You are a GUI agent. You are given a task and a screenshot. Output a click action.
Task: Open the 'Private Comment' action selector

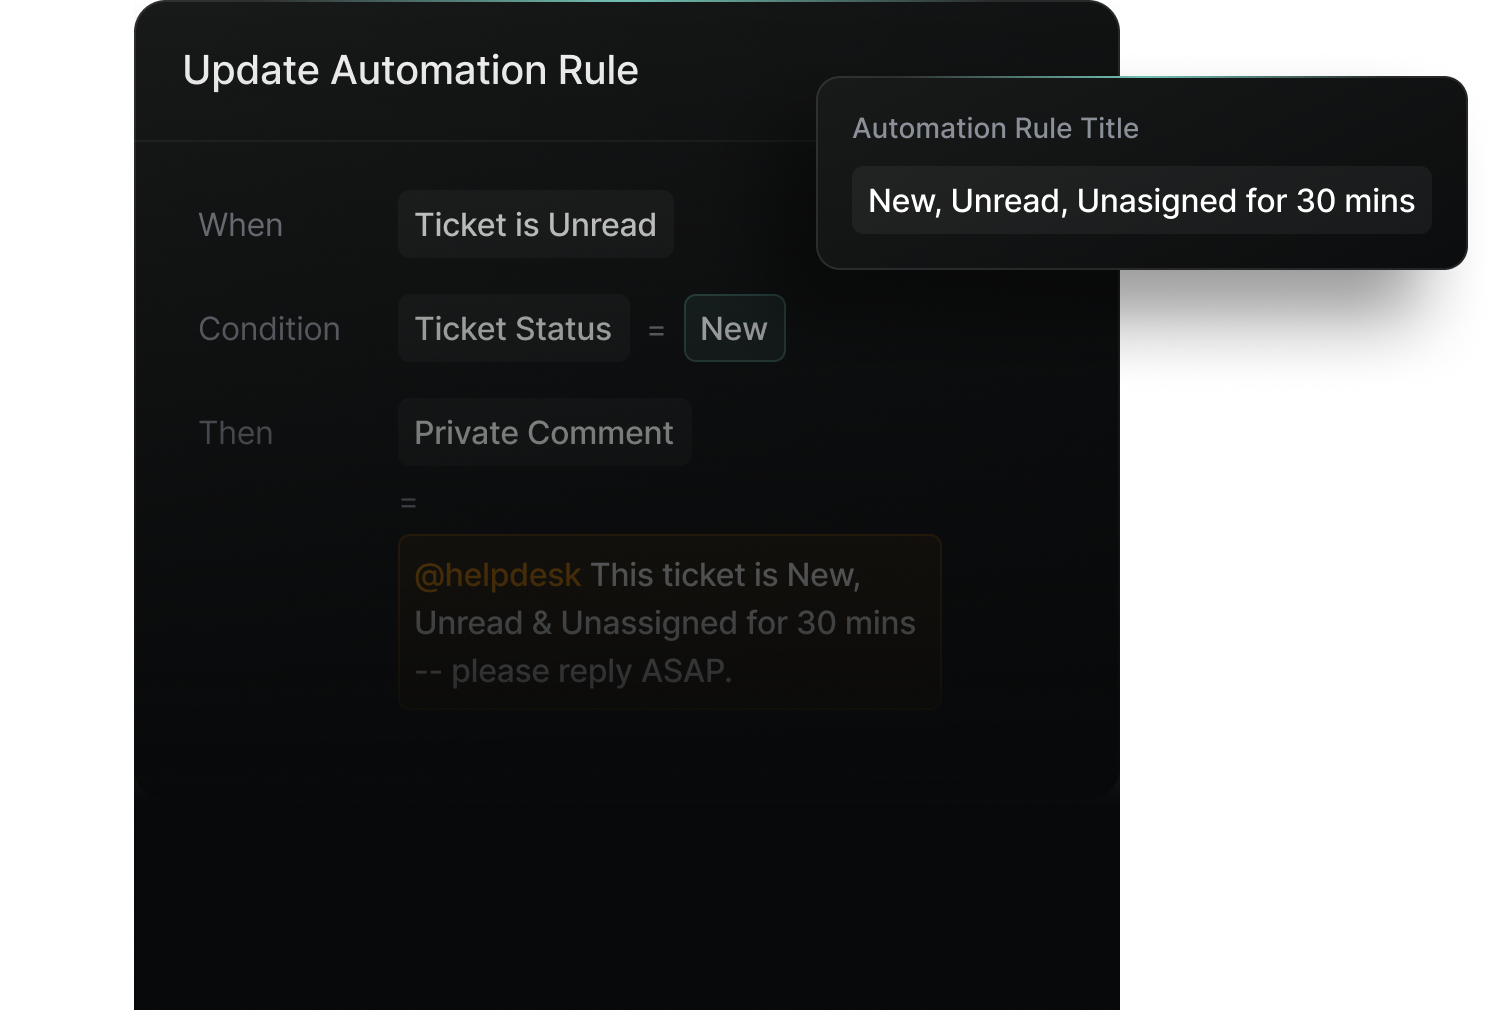[544, 432]
